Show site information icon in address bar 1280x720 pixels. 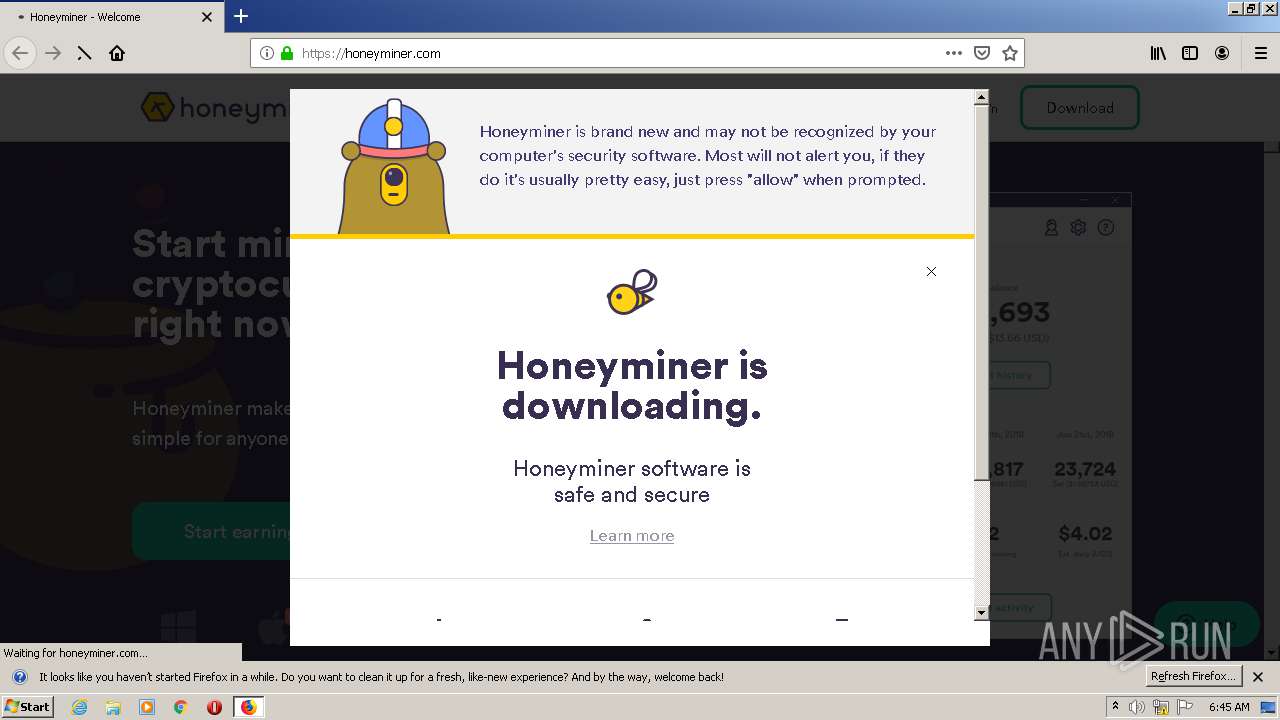pyautogui.click(x=267, y=53)
